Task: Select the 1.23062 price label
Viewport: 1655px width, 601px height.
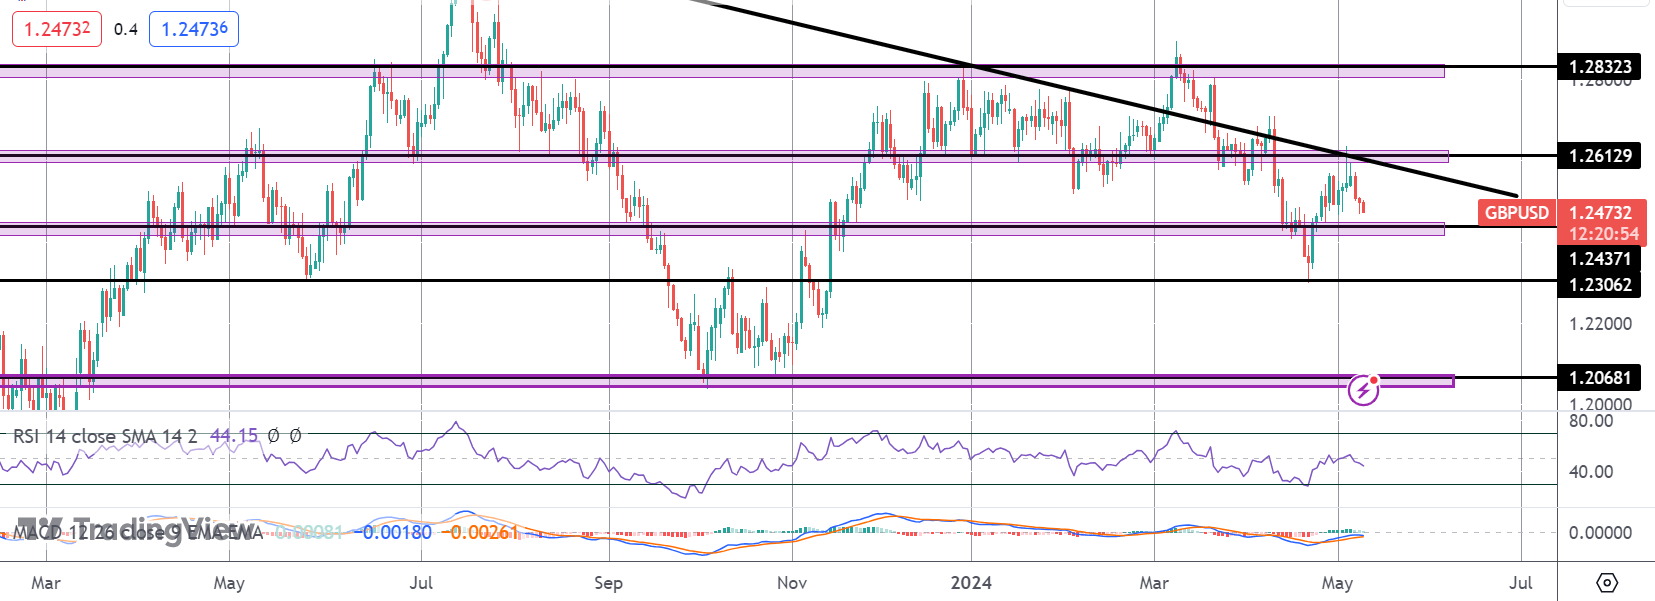Action: pos(1599,285)
